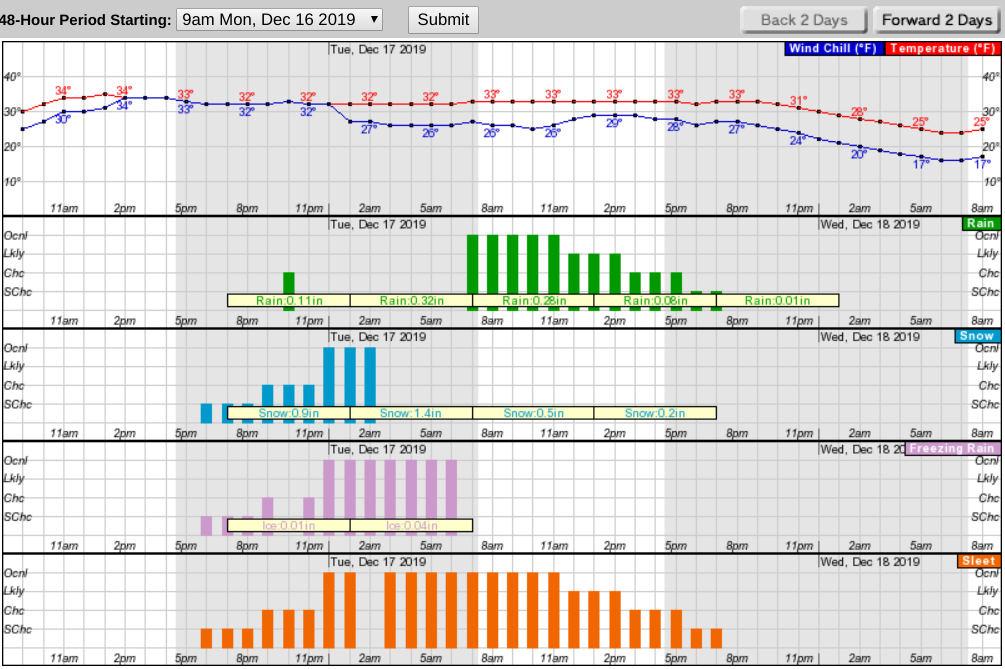This screenshot has height=669, width=1005.
Task: Click the Rain:0.32in accumulation box
Action: 411,301
